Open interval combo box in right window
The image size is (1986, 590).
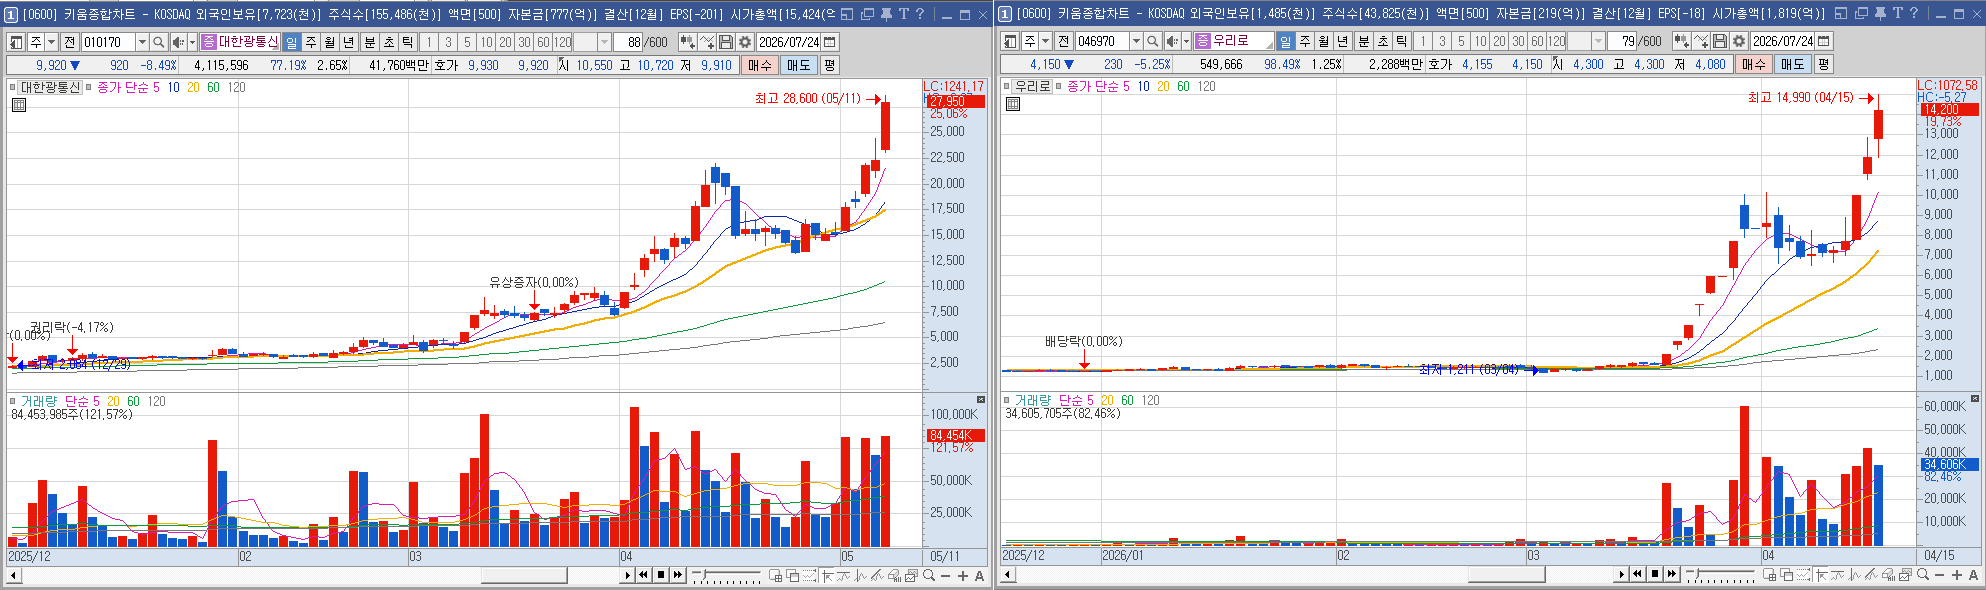(x=1586, y=41)
